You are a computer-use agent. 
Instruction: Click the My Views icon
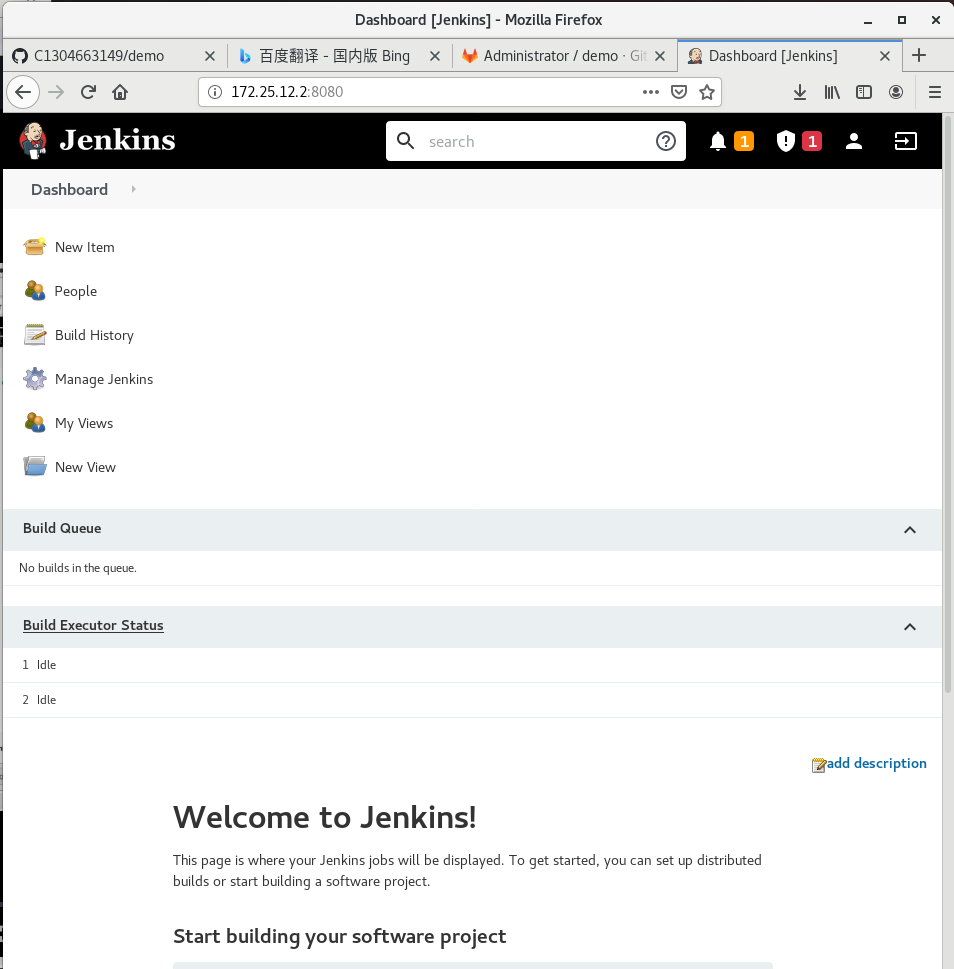point(35,423)
